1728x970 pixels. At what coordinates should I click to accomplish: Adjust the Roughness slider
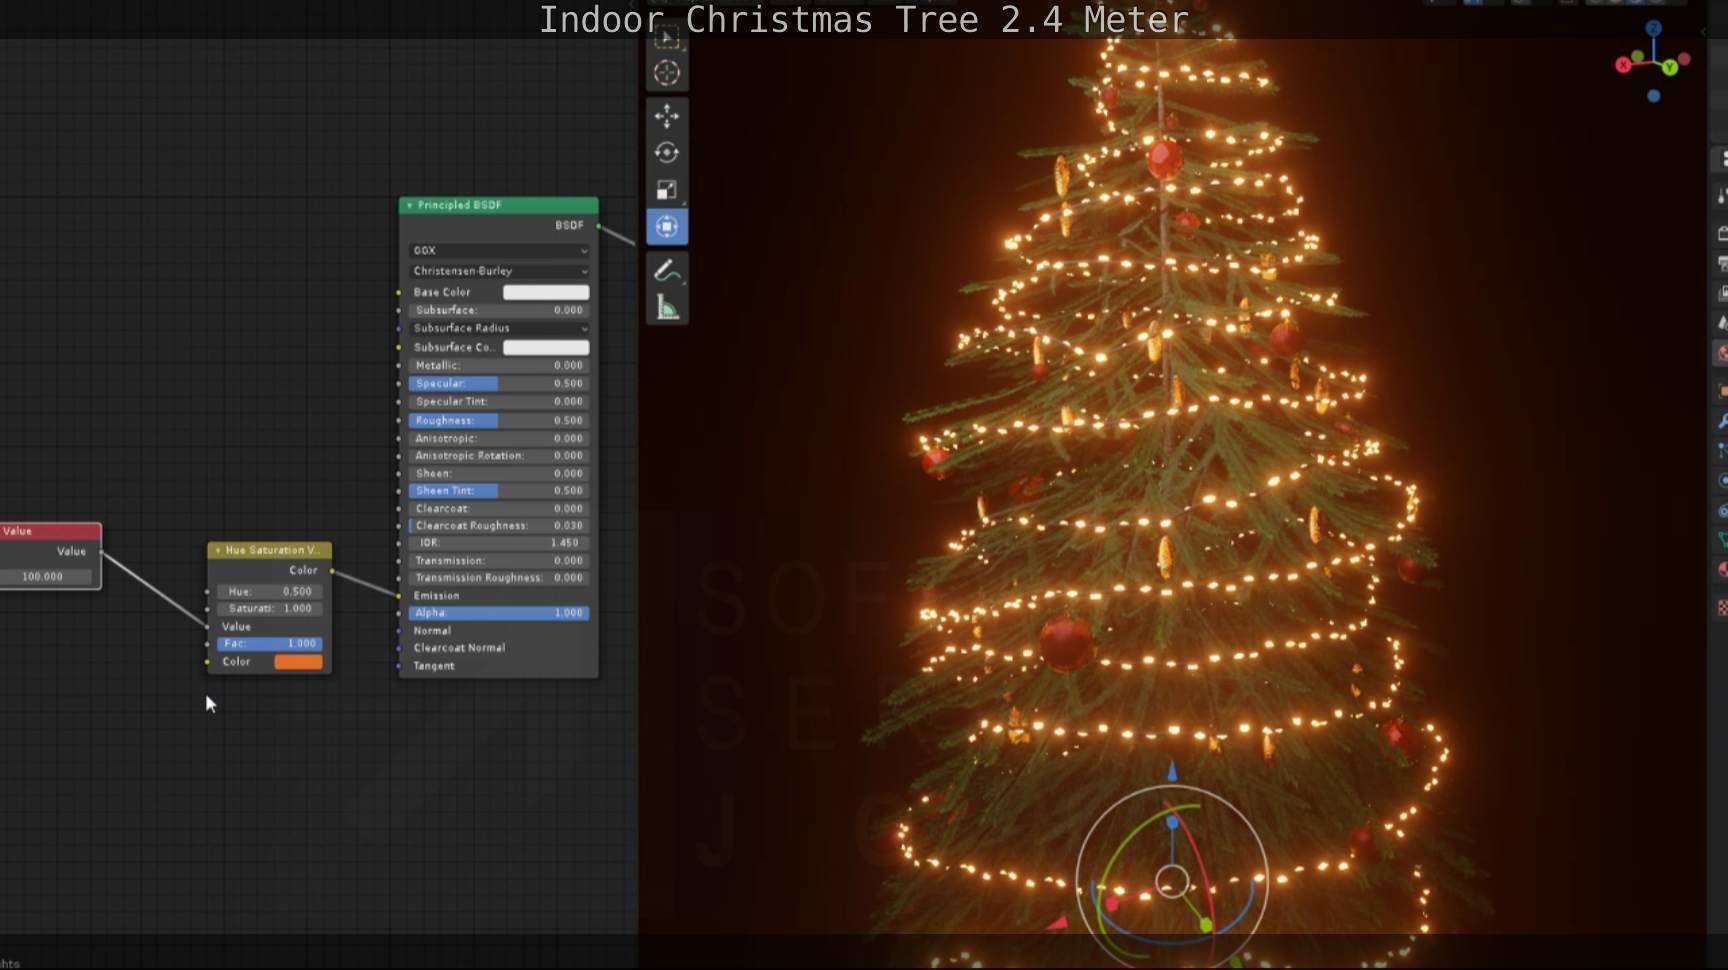[x=499, y=421]
